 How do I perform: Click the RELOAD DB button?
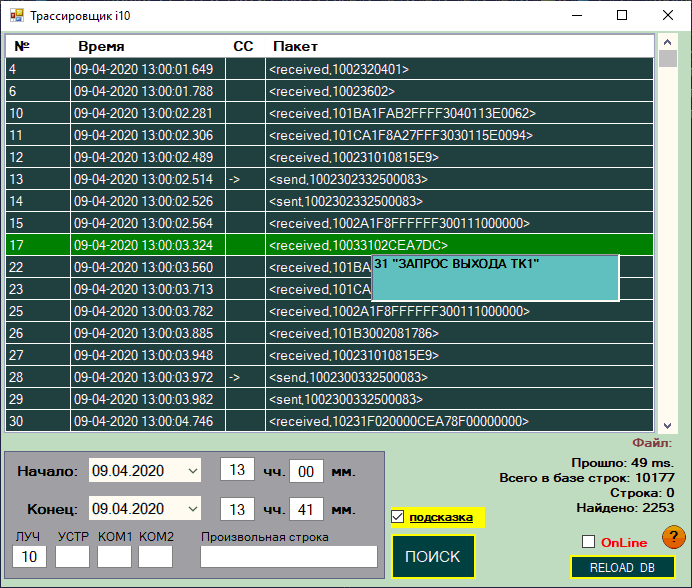coord(623,567)
